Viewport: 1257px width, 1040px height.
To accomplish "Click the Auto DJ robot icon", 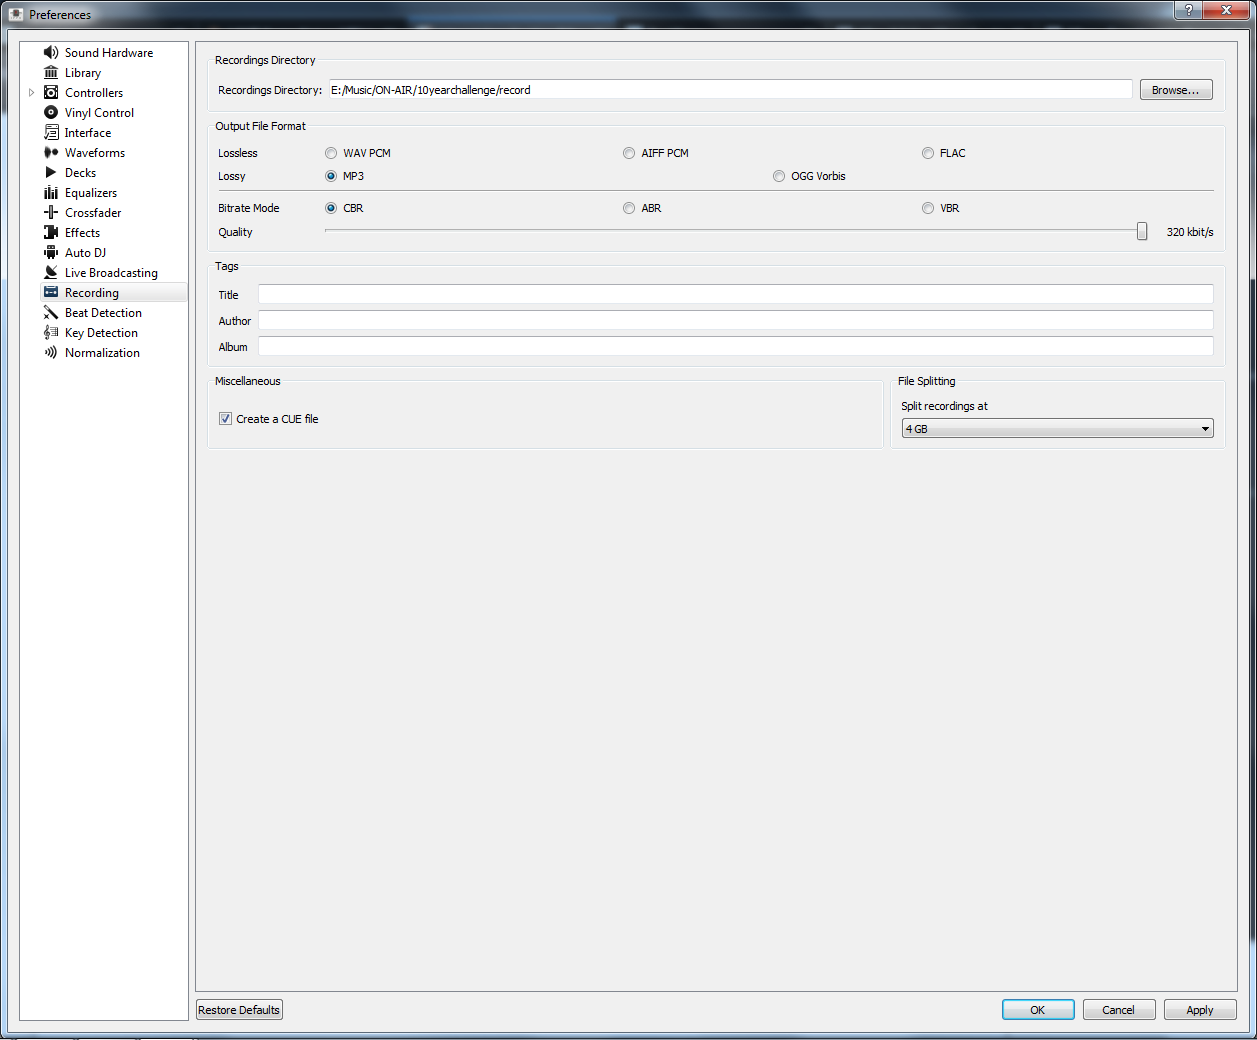I will coord(51,253).
